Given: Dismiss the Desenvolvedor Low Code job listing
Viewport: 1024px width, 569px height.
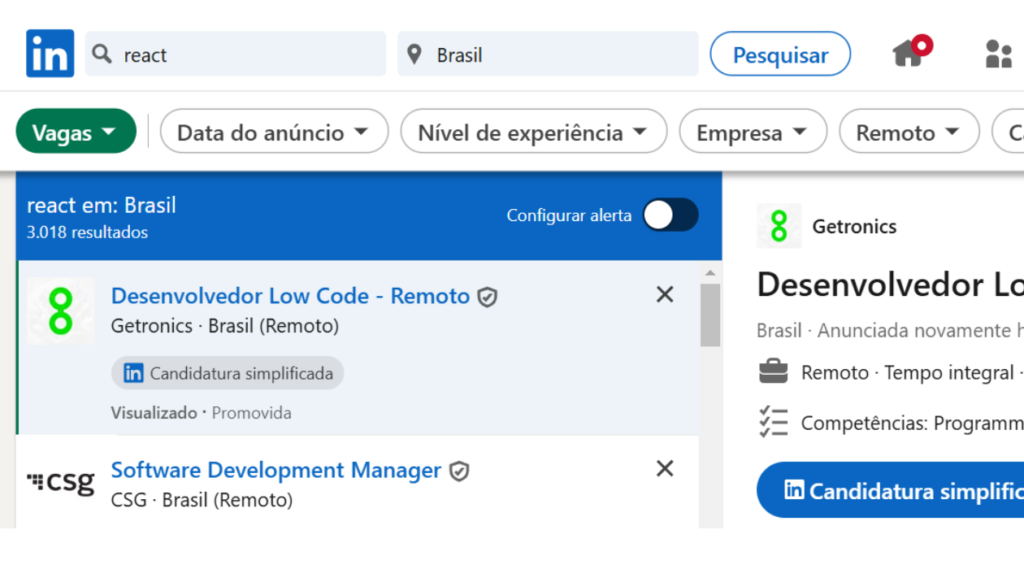Looking at the screenshot, I should [x=664, y=295].
